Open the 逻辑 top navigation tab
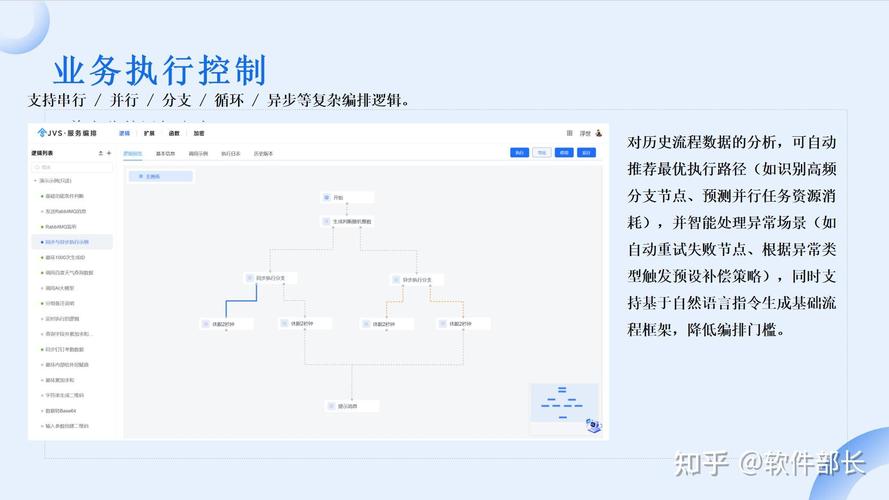 125,134
